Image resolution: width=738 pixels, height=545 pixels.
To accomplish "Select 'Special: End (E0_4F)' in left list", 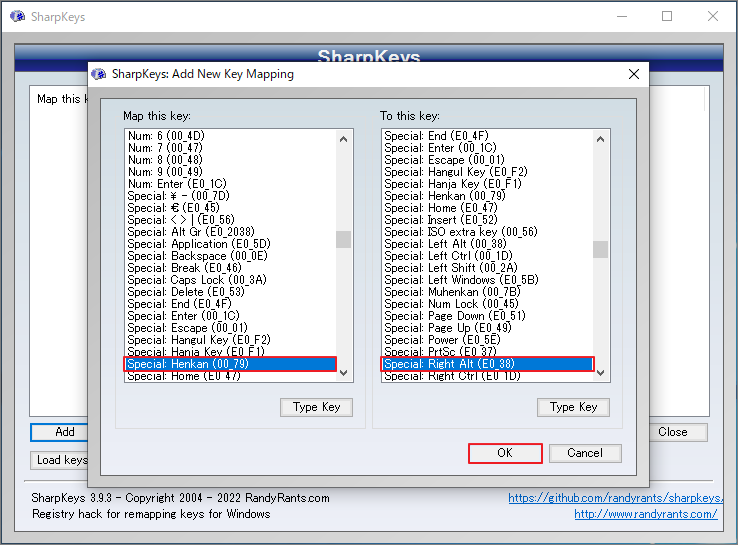I will click(231, 304).
